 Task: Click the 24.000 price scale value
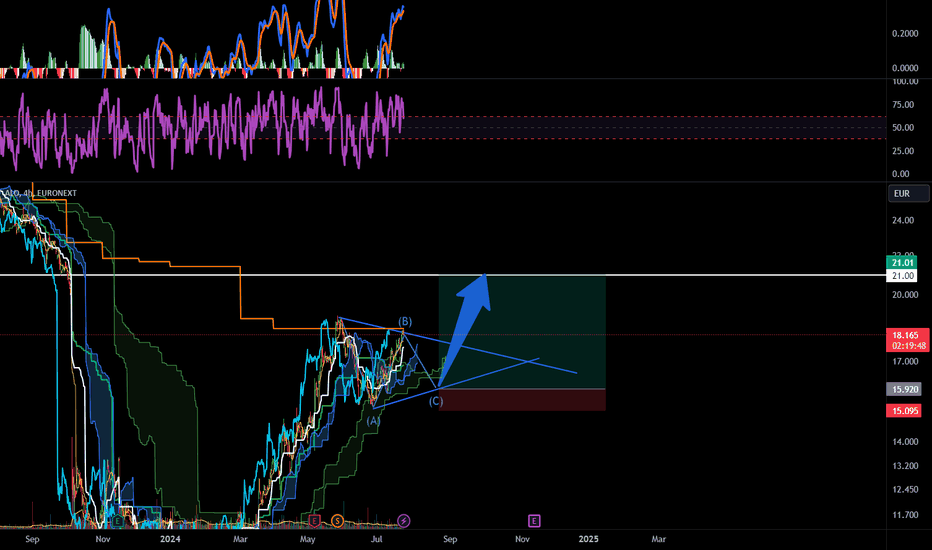point(903,221)
